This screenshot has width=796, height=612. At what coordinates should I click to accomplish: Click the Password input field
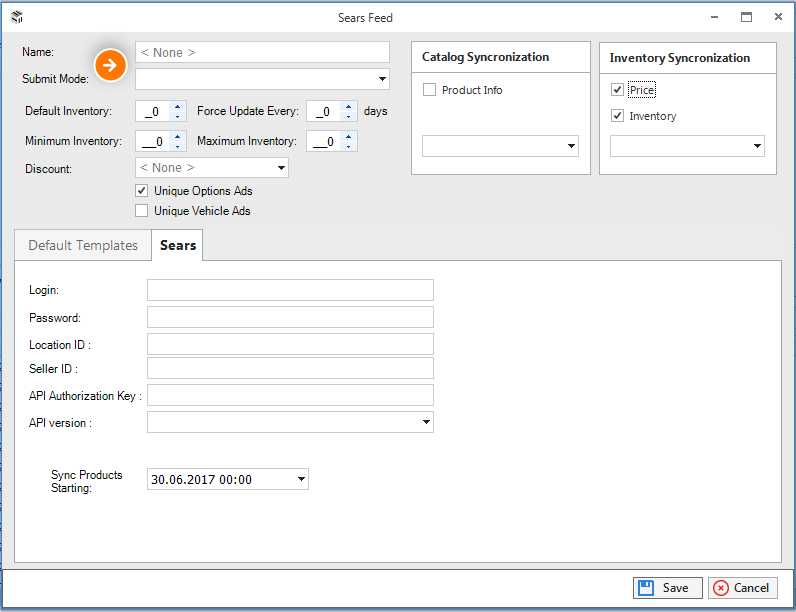click(290, 317)
